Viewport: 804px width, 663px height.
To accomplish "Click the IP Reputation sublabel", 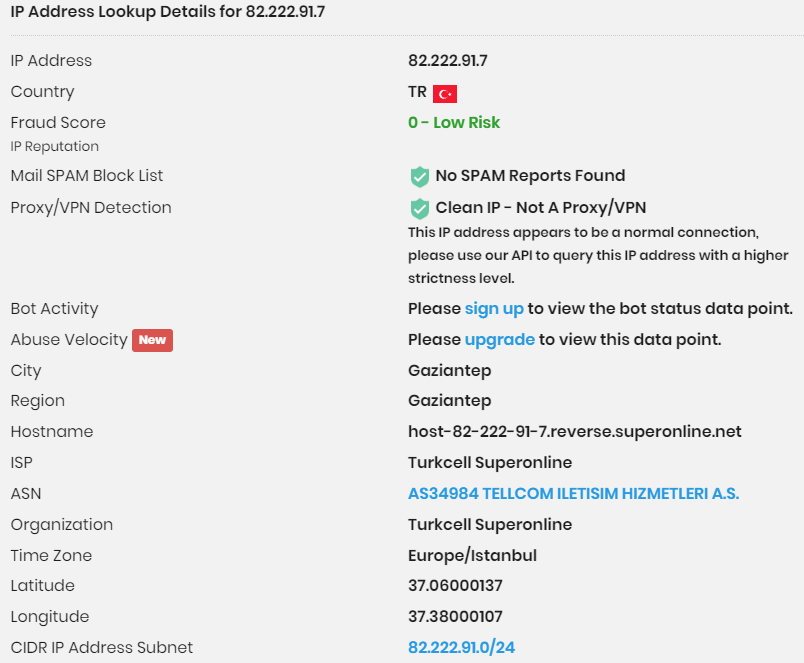I will pos(54,147).
